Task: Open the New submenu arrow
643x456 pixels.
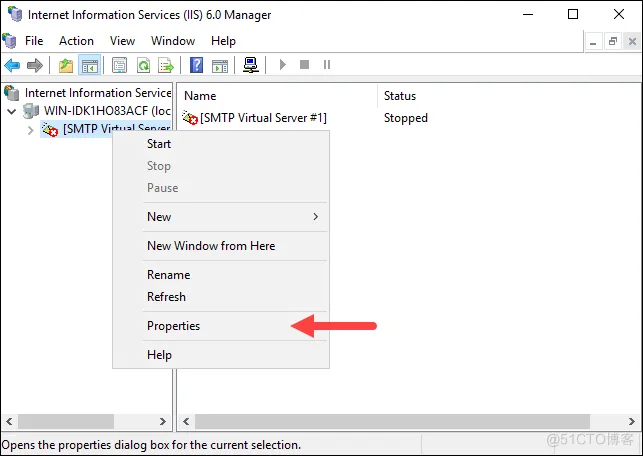Action: (x=316, y=217)
